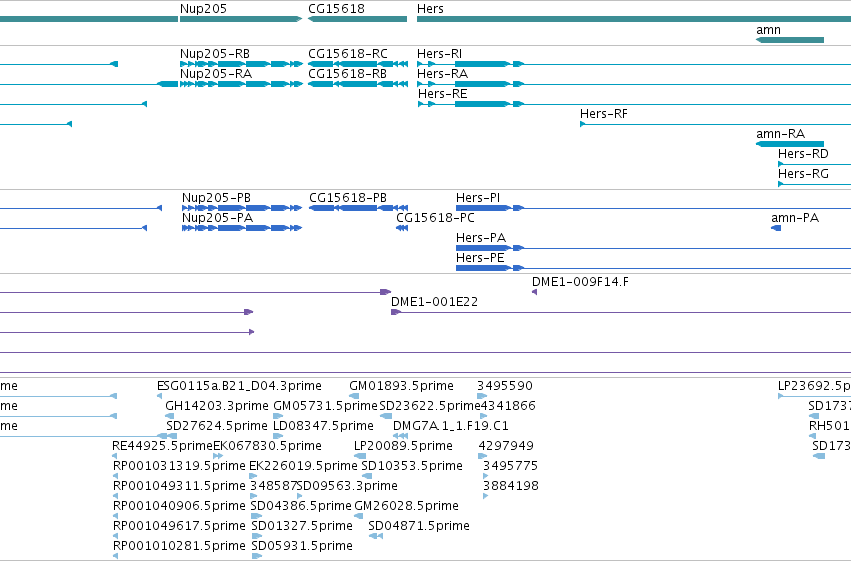The width and height of the screenshot is (851, 561).
Task: Select the SD01327.5prime EST label
Action: 302,527
